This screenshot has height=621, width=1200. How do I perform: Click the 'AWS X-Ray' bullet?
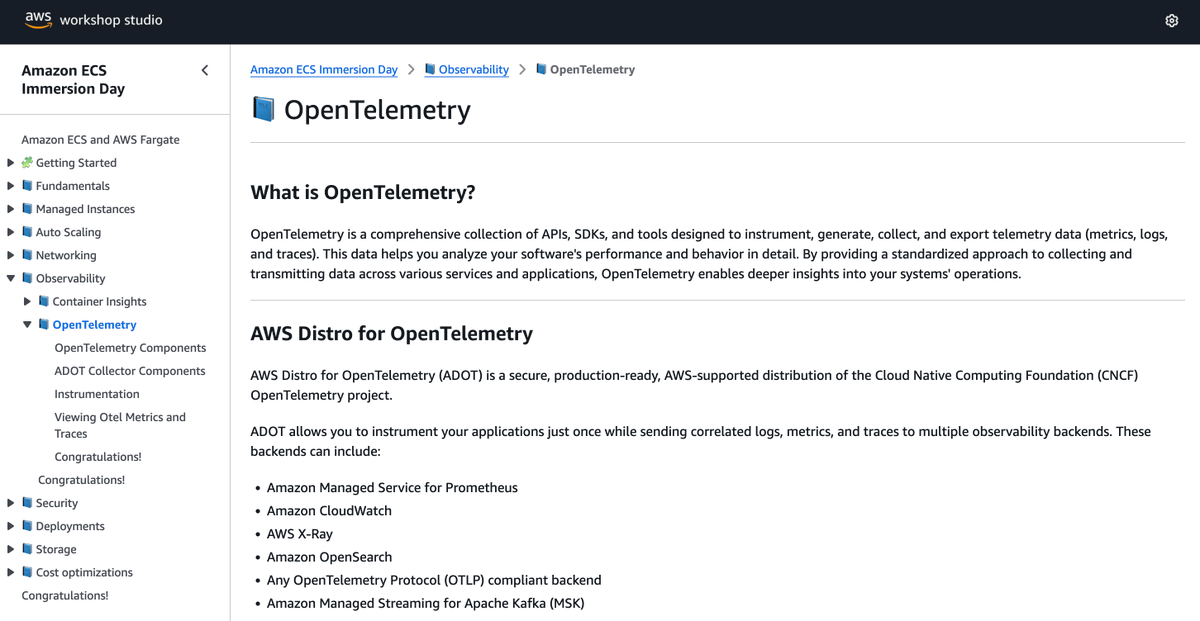300,534
